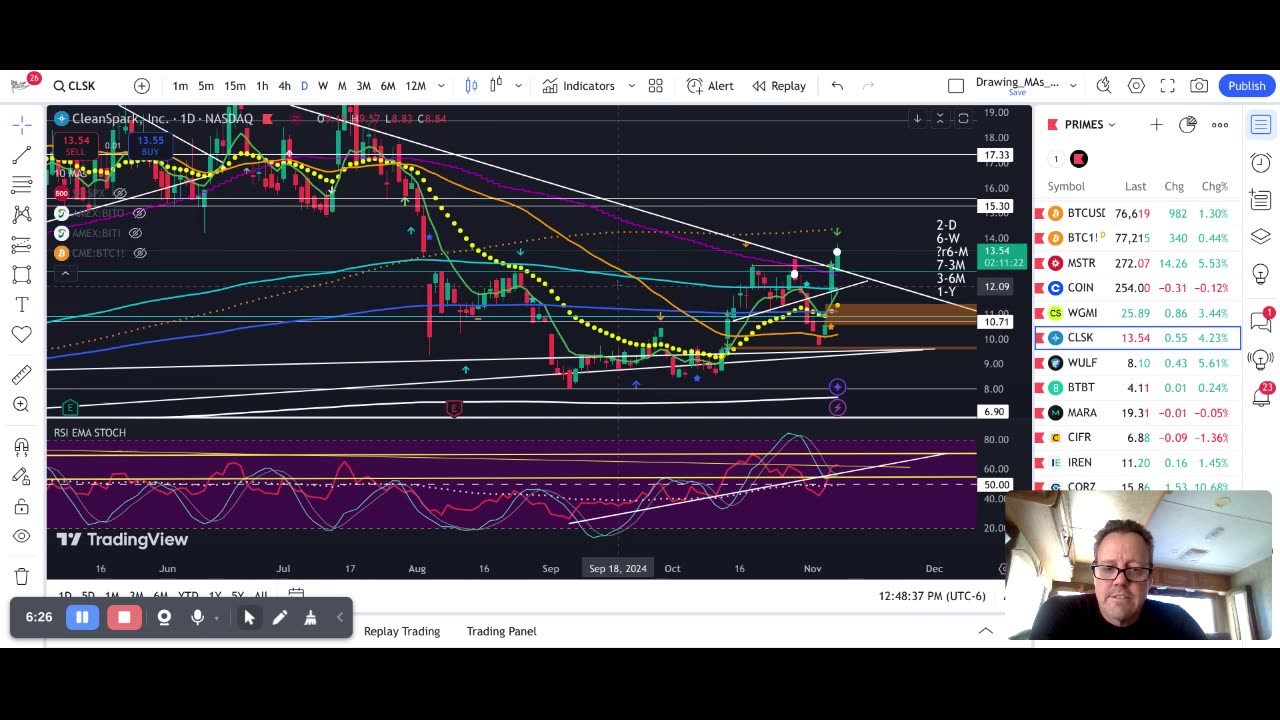Toggle visibility of CME:BTC1! overlay
1280x720 pixels.
(140, 253)
